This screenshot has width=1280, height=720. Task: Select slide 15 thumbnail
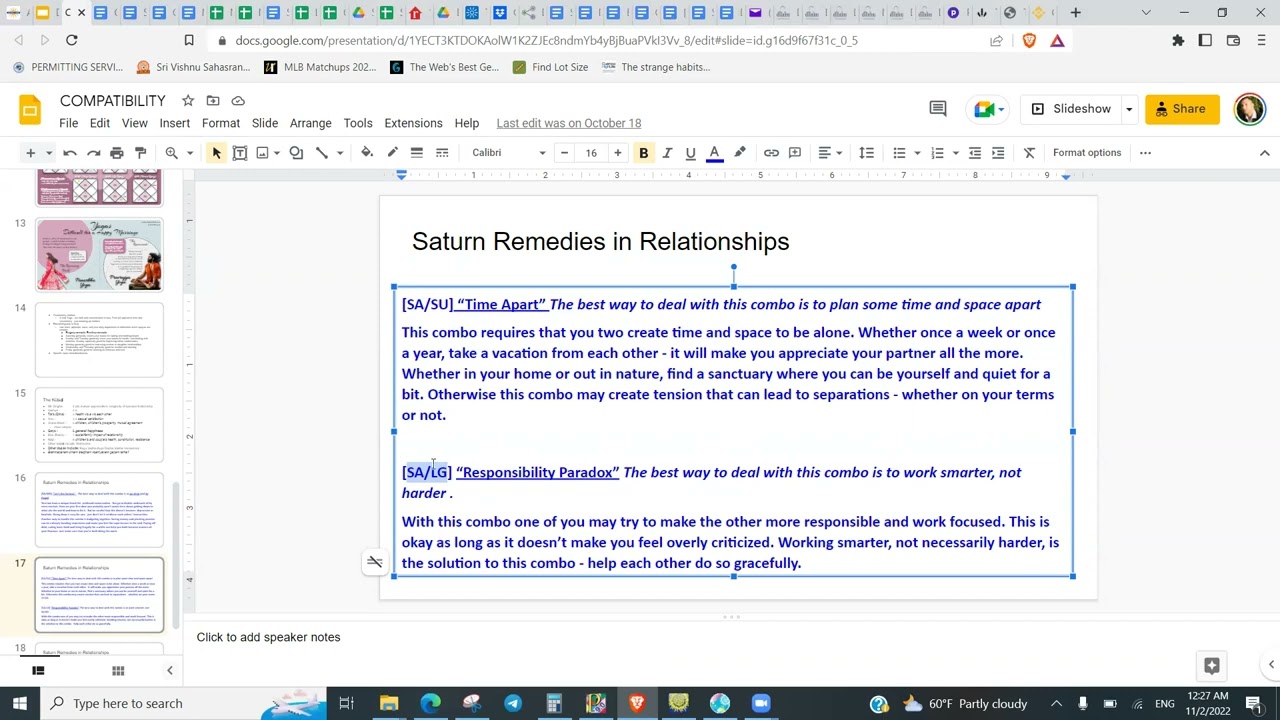[x=99, y=425]
